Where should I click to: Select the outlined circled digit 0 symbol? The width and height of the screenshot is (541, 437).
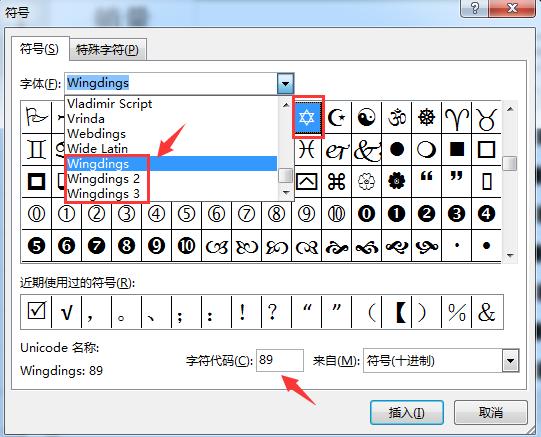click(36, 214)
